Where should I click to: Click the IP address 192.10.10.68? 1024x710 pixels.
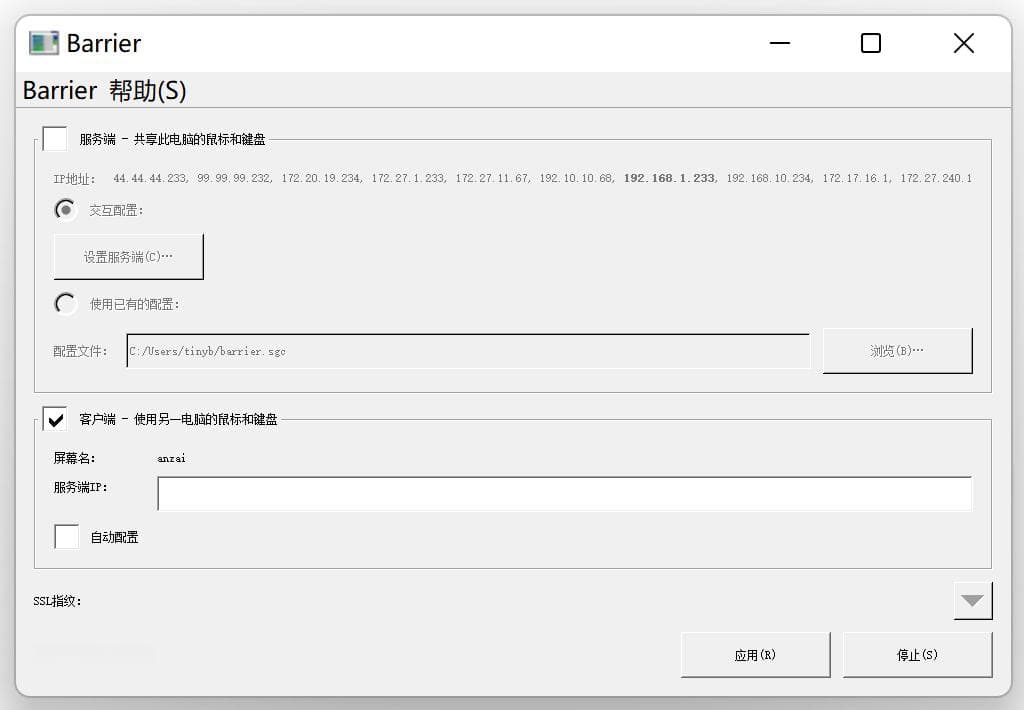coord(576,178)
